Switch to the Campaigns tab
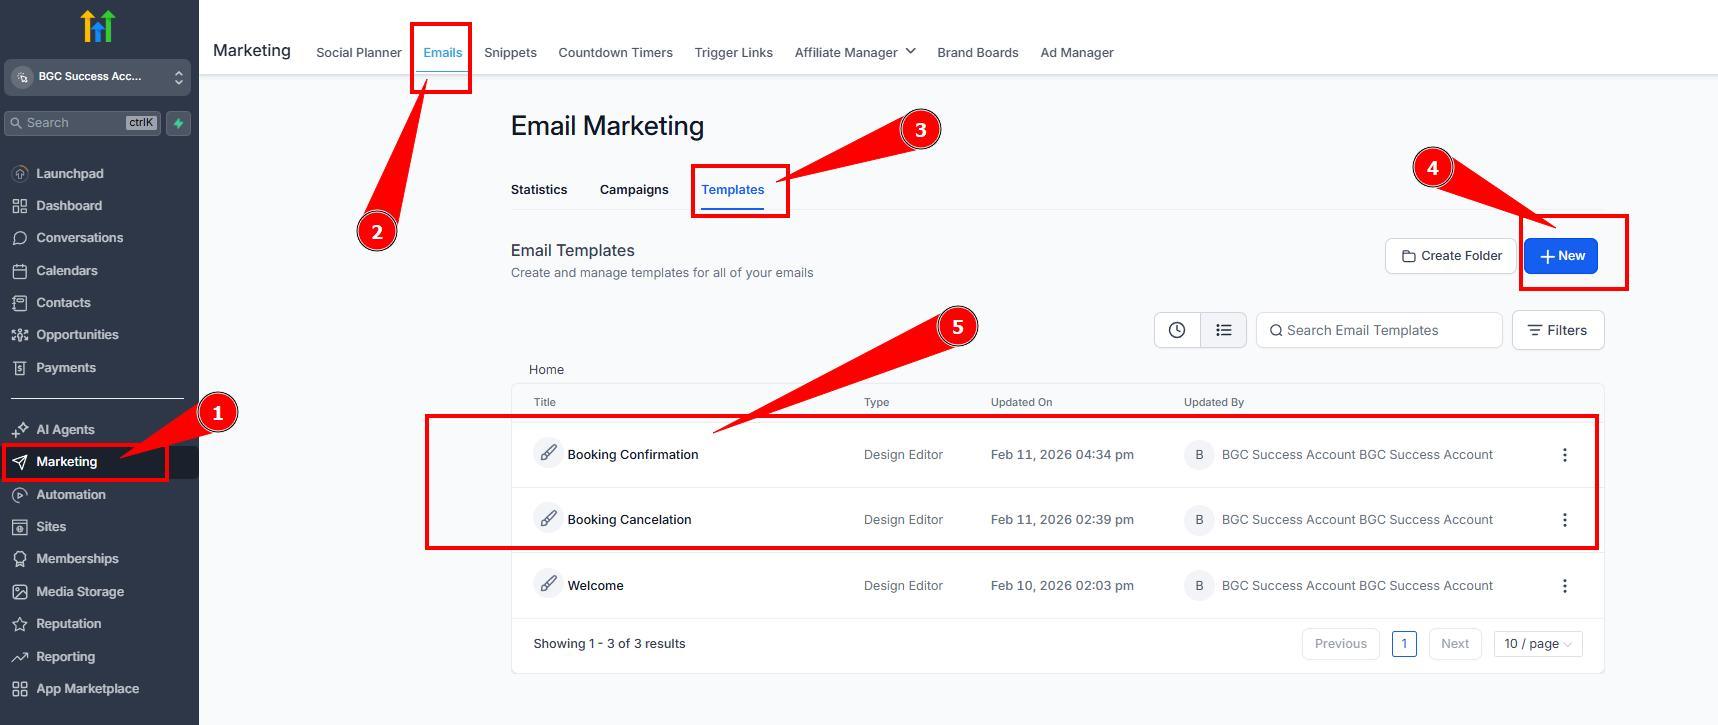Screen dimensions: 1718x725 pyautogui.click(x=634, y=189)
